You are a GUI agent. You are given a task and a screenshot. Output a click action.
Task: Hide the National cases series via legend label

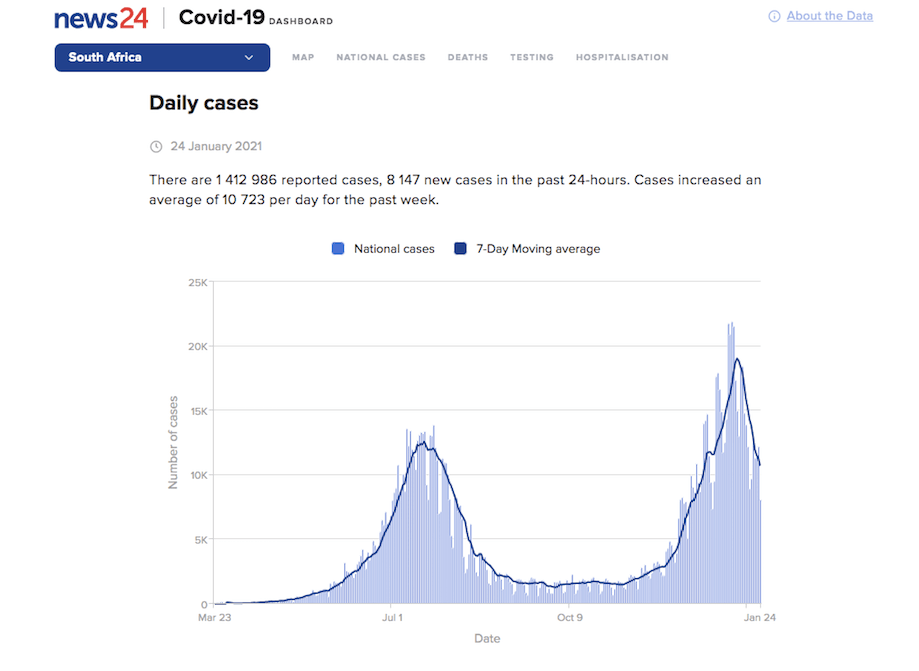point(394,249)
